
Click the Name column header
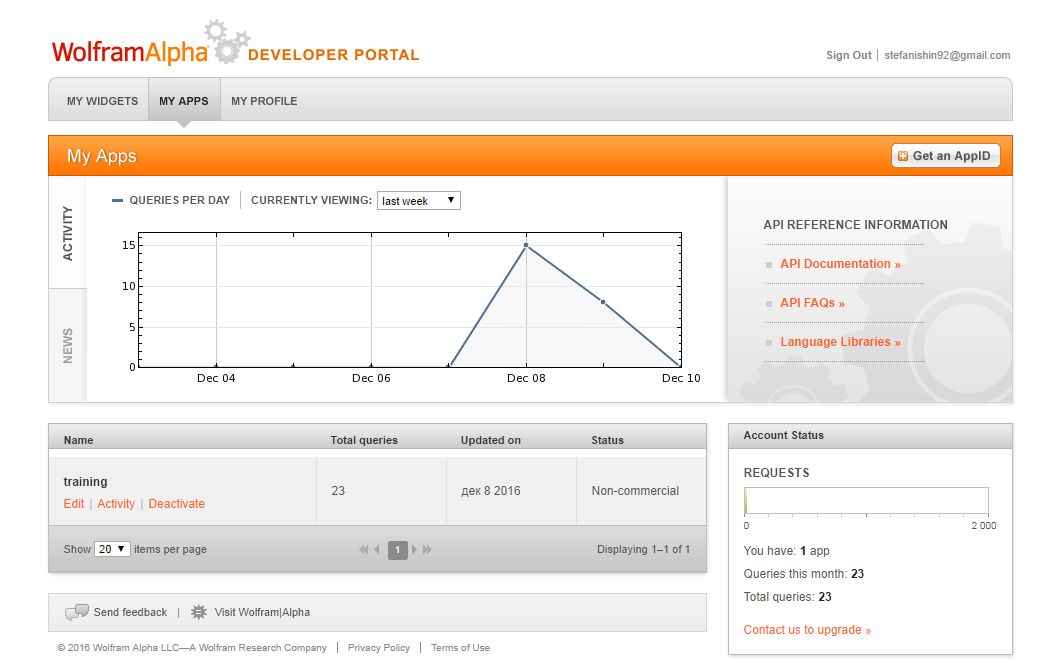tap(79, 440)
